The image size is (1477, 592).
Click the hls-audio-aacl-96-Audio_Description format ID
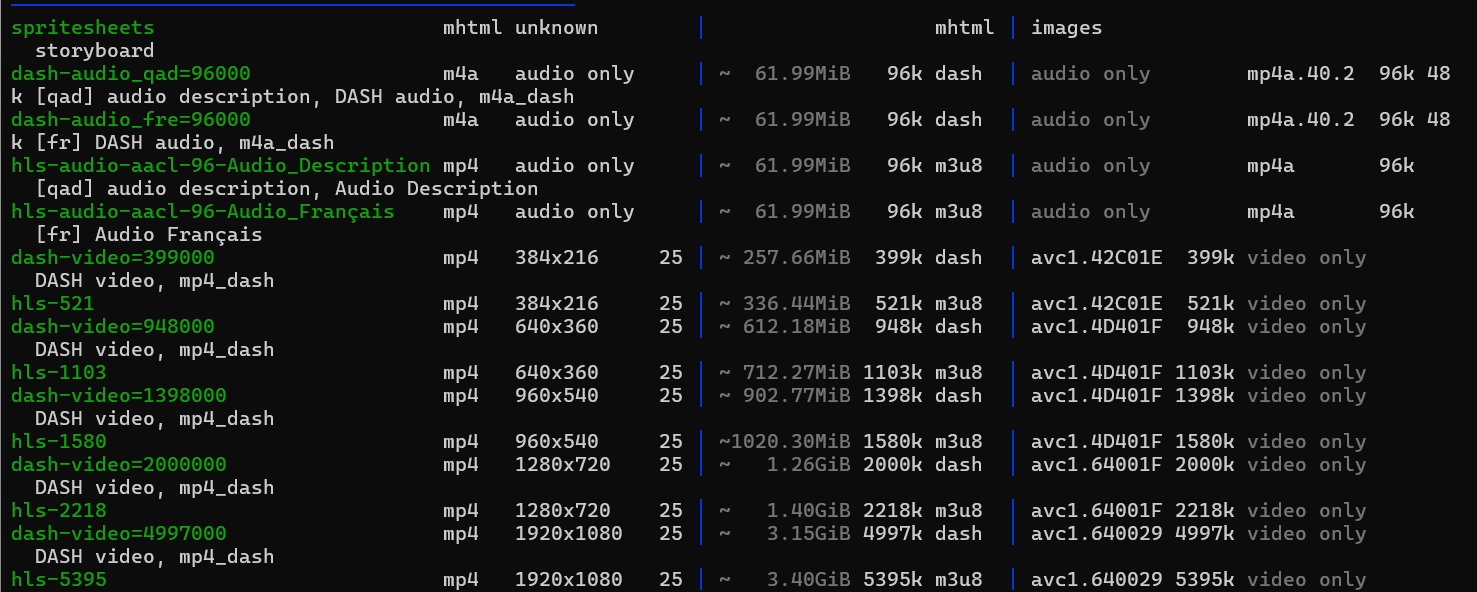click(x=221, y=166)
